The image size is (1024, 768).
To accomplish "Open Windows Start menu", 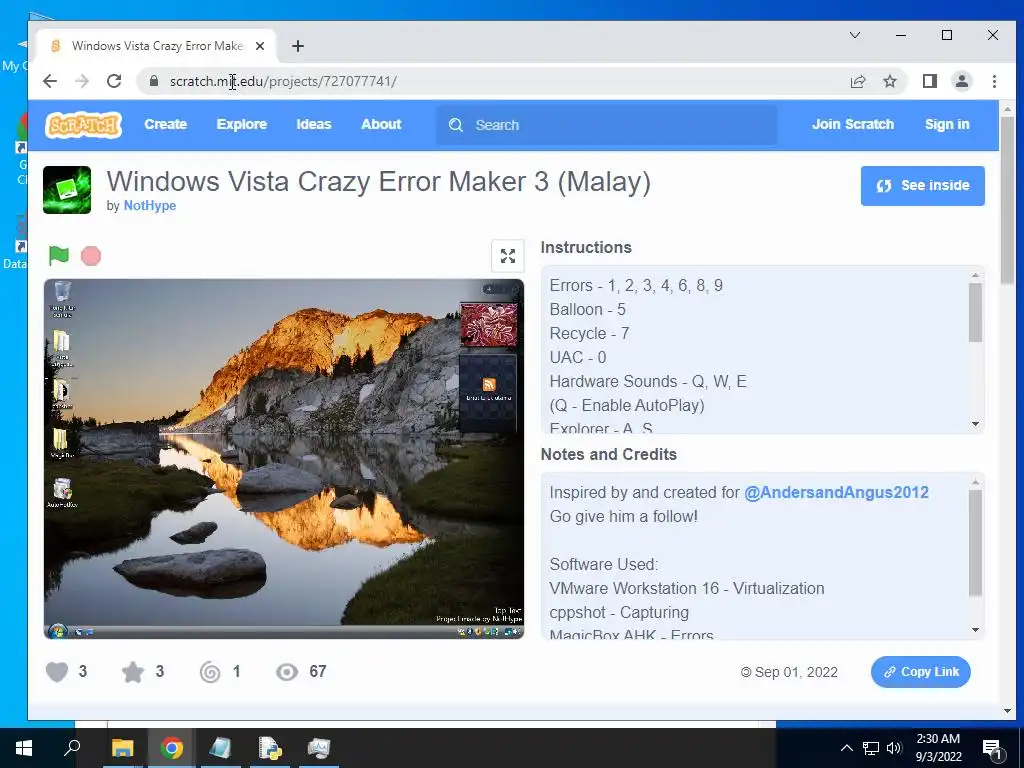I will click(24, 748).
